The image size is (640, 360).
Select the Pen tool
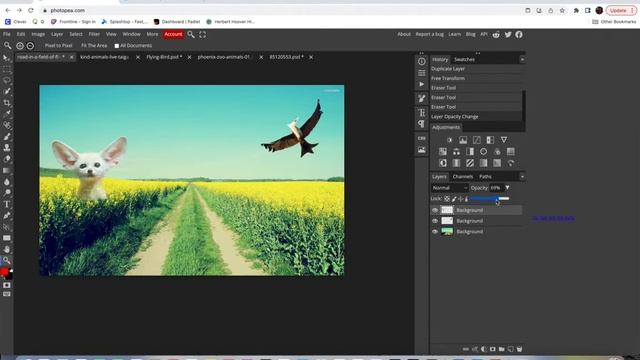[x=7, y=215]
